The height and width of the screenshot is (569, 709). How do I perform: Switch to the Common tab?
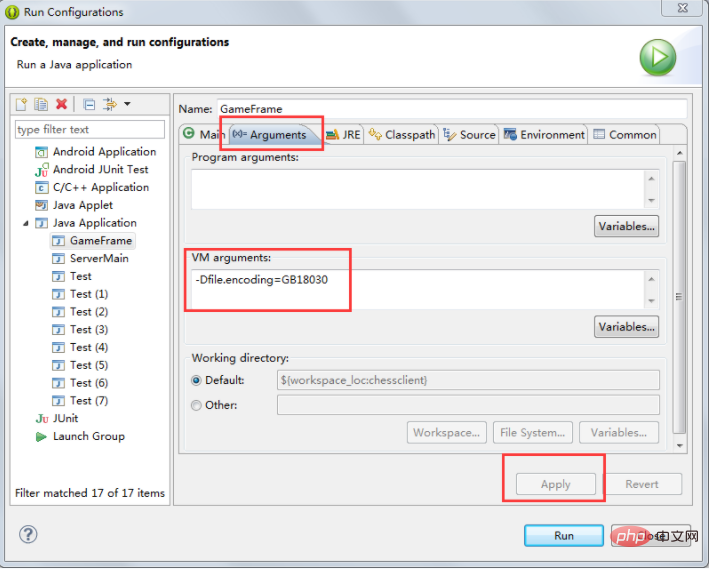click(624, 135)
